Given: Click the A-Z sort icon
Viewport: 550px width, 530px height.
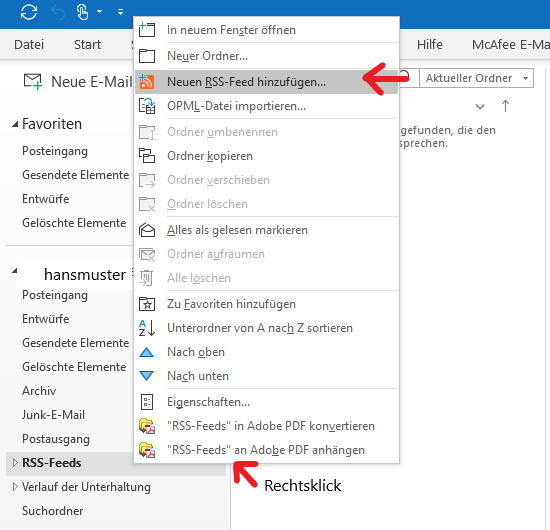Looking at the screenshot, I should (147, 328).
